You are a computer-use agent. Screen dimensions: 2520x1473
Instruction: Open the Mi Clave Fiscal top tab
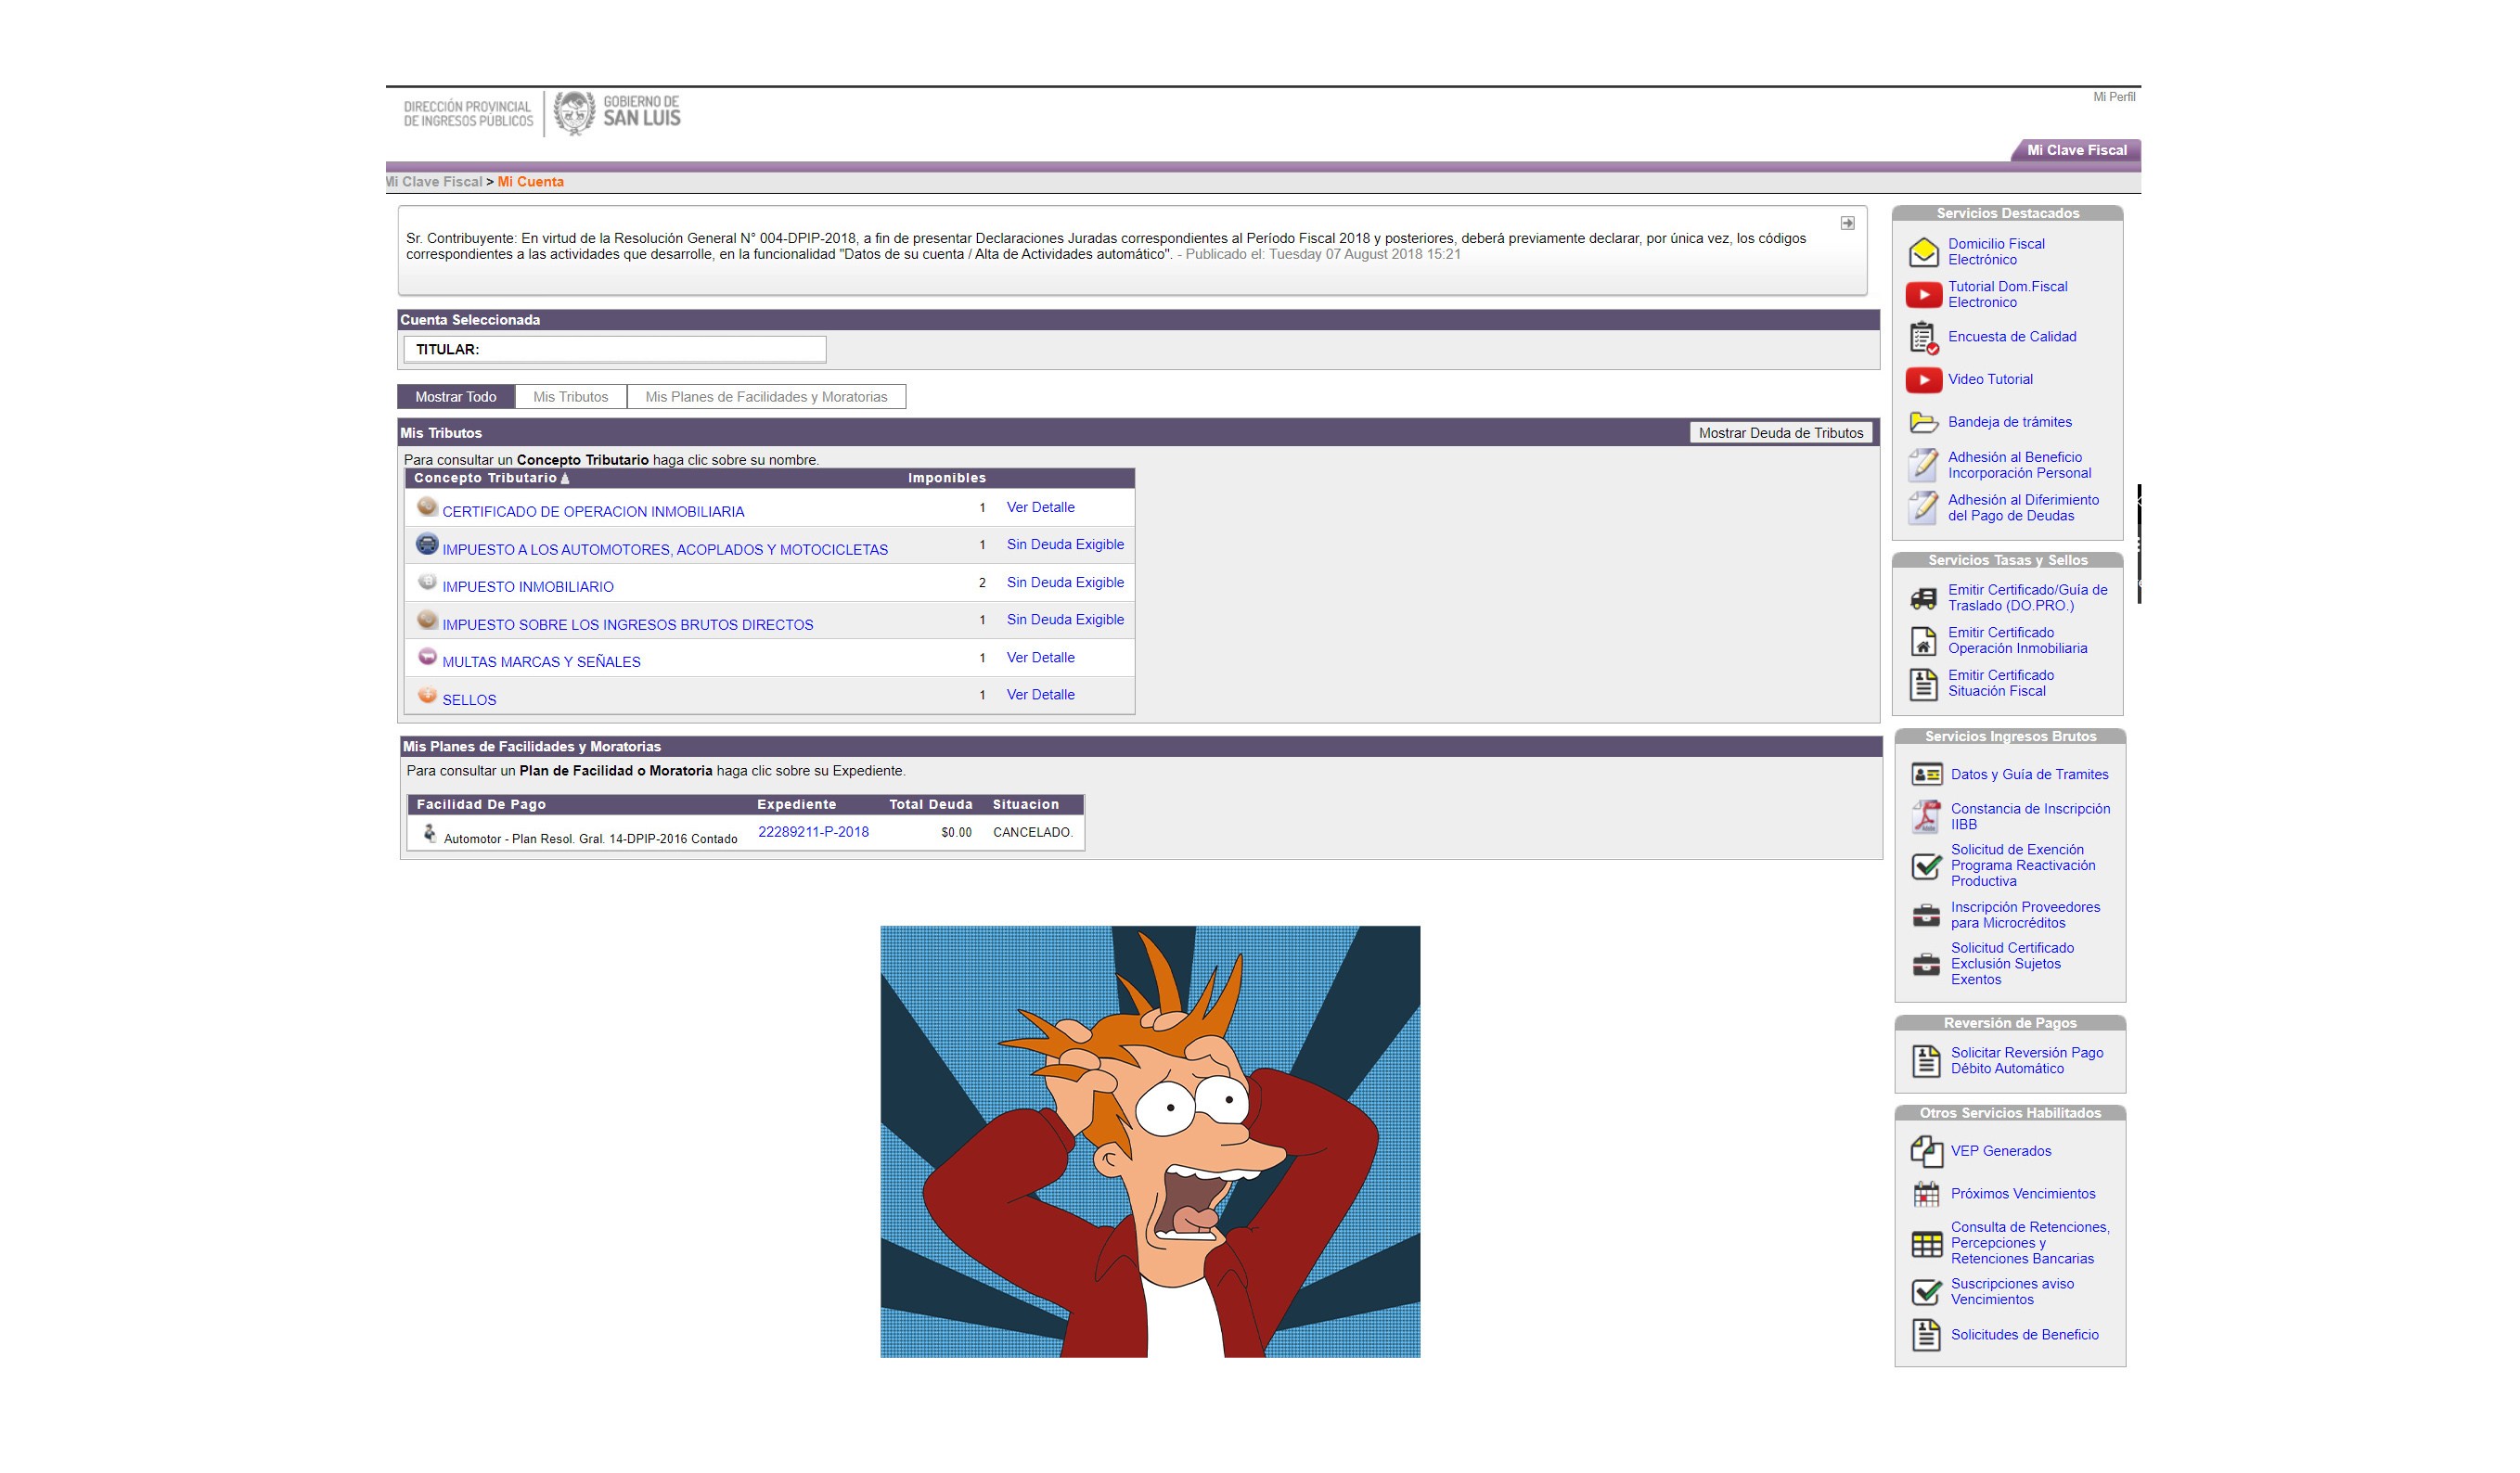click(2076, 150)
